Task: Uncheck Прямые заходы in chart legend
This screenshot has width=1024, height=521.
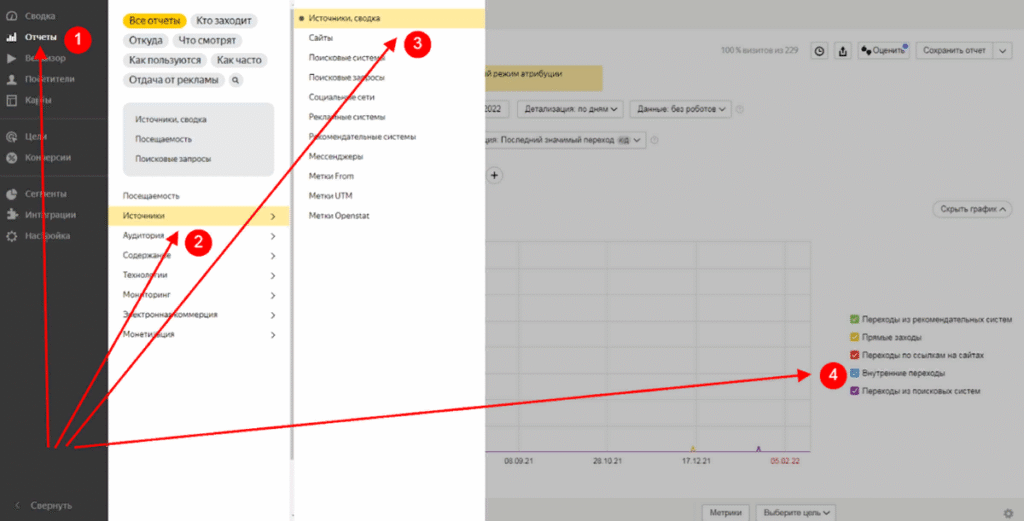Action: 854,337
